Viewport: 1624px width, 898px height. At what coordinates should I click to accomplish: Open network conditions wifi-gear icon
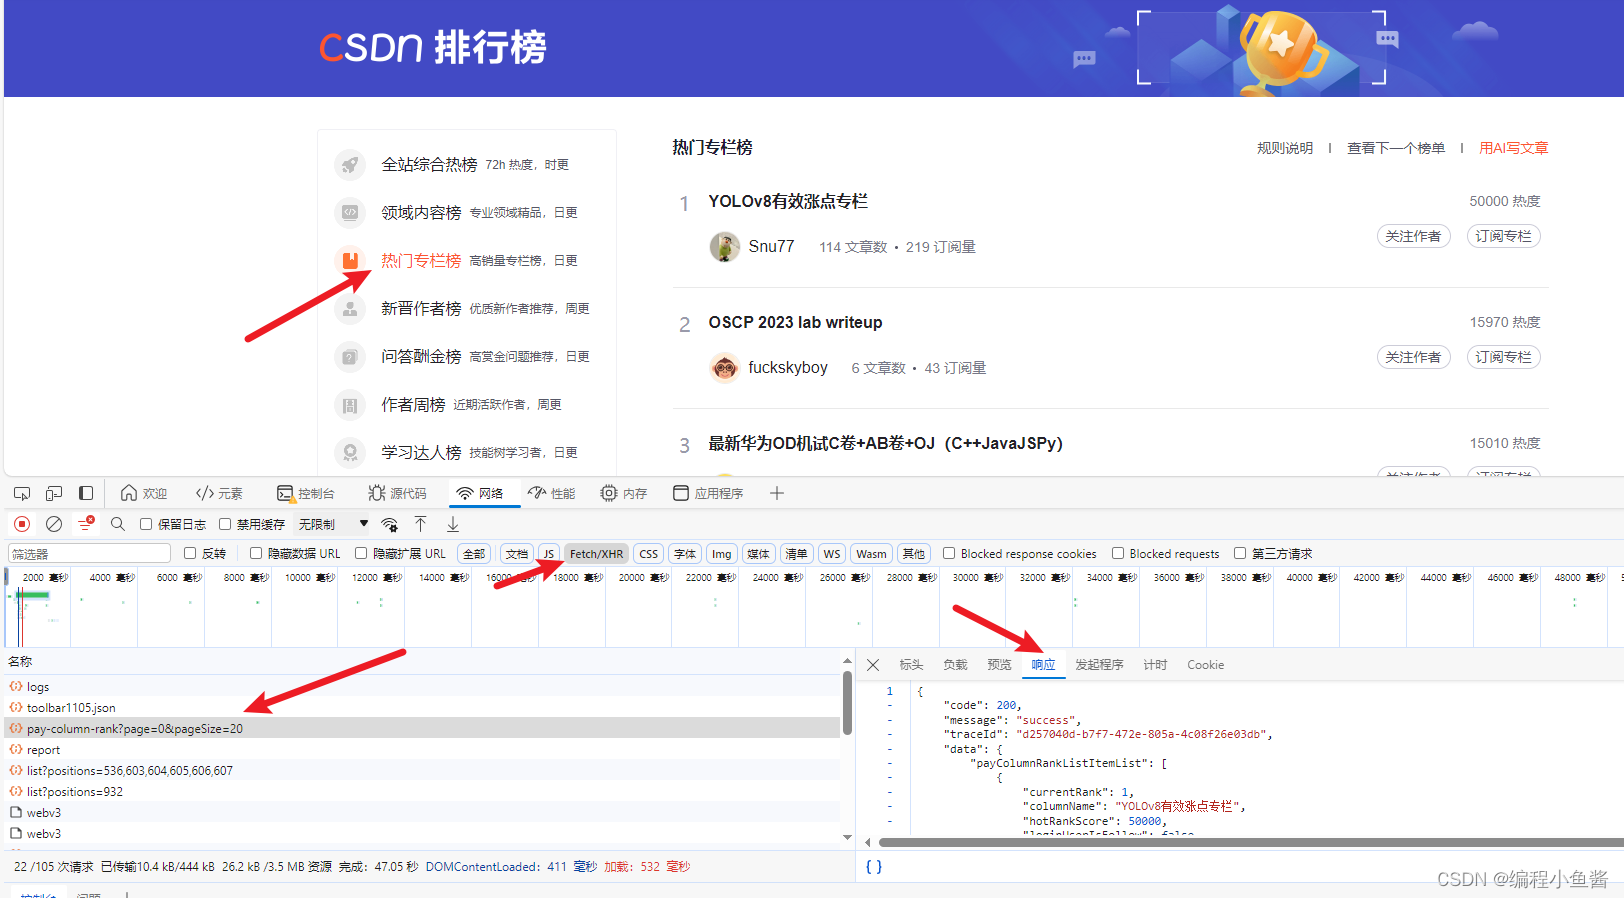(390, 524)
